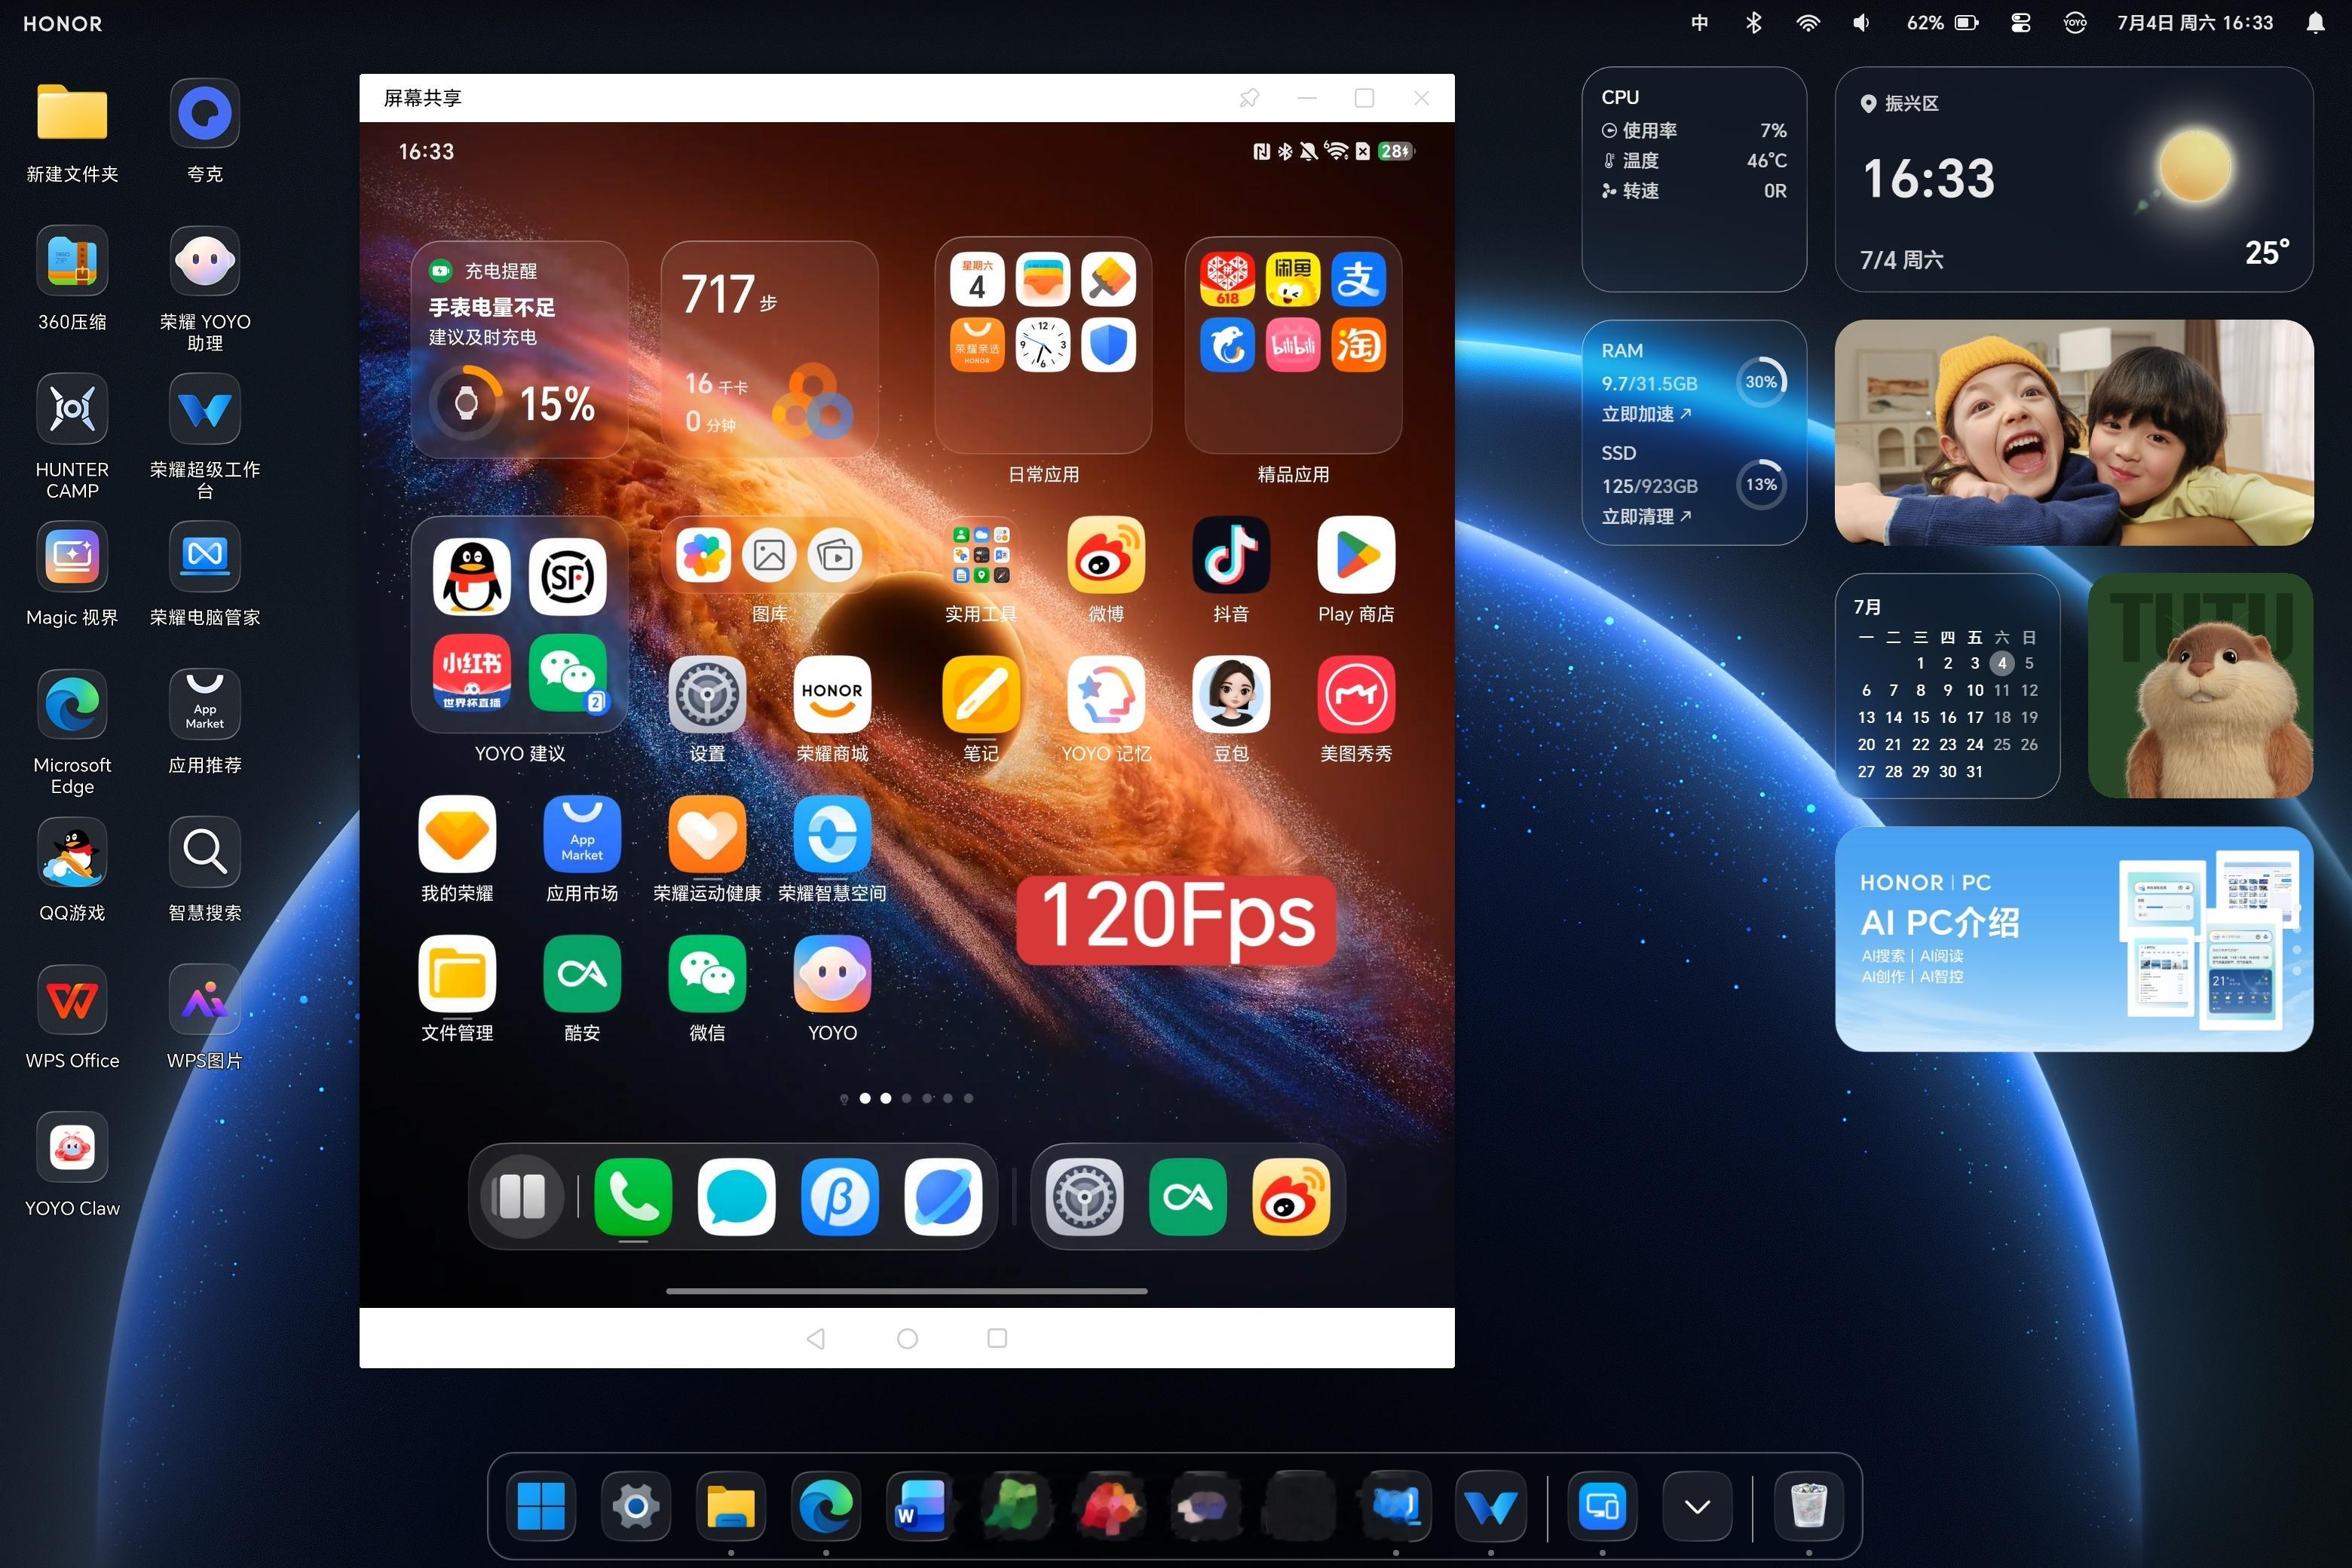
Task: Open 设置 app on phone home screen
Action: (x=707, y=694)
